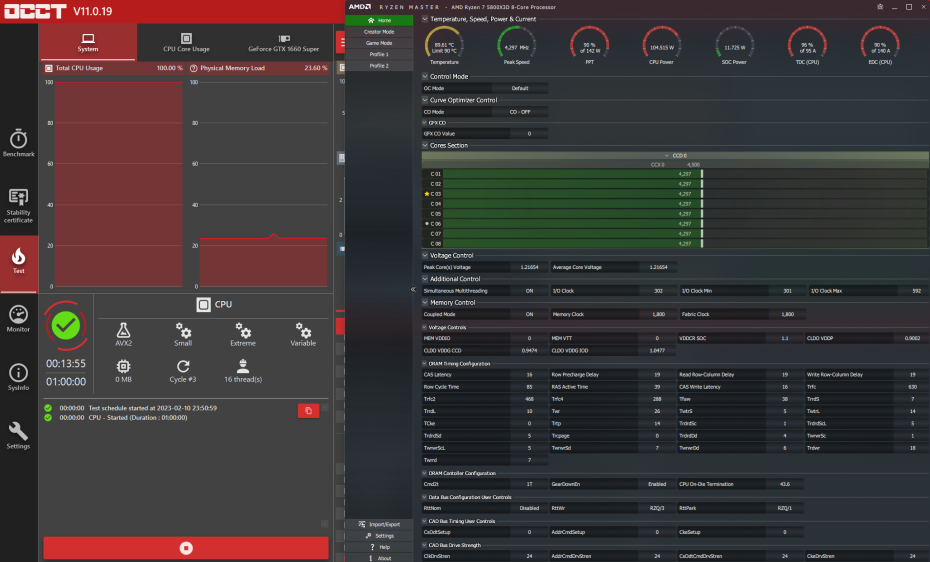Open Ryzen Master Help
This screenshot has width=930, height=562.
click(x=380, y=547)
